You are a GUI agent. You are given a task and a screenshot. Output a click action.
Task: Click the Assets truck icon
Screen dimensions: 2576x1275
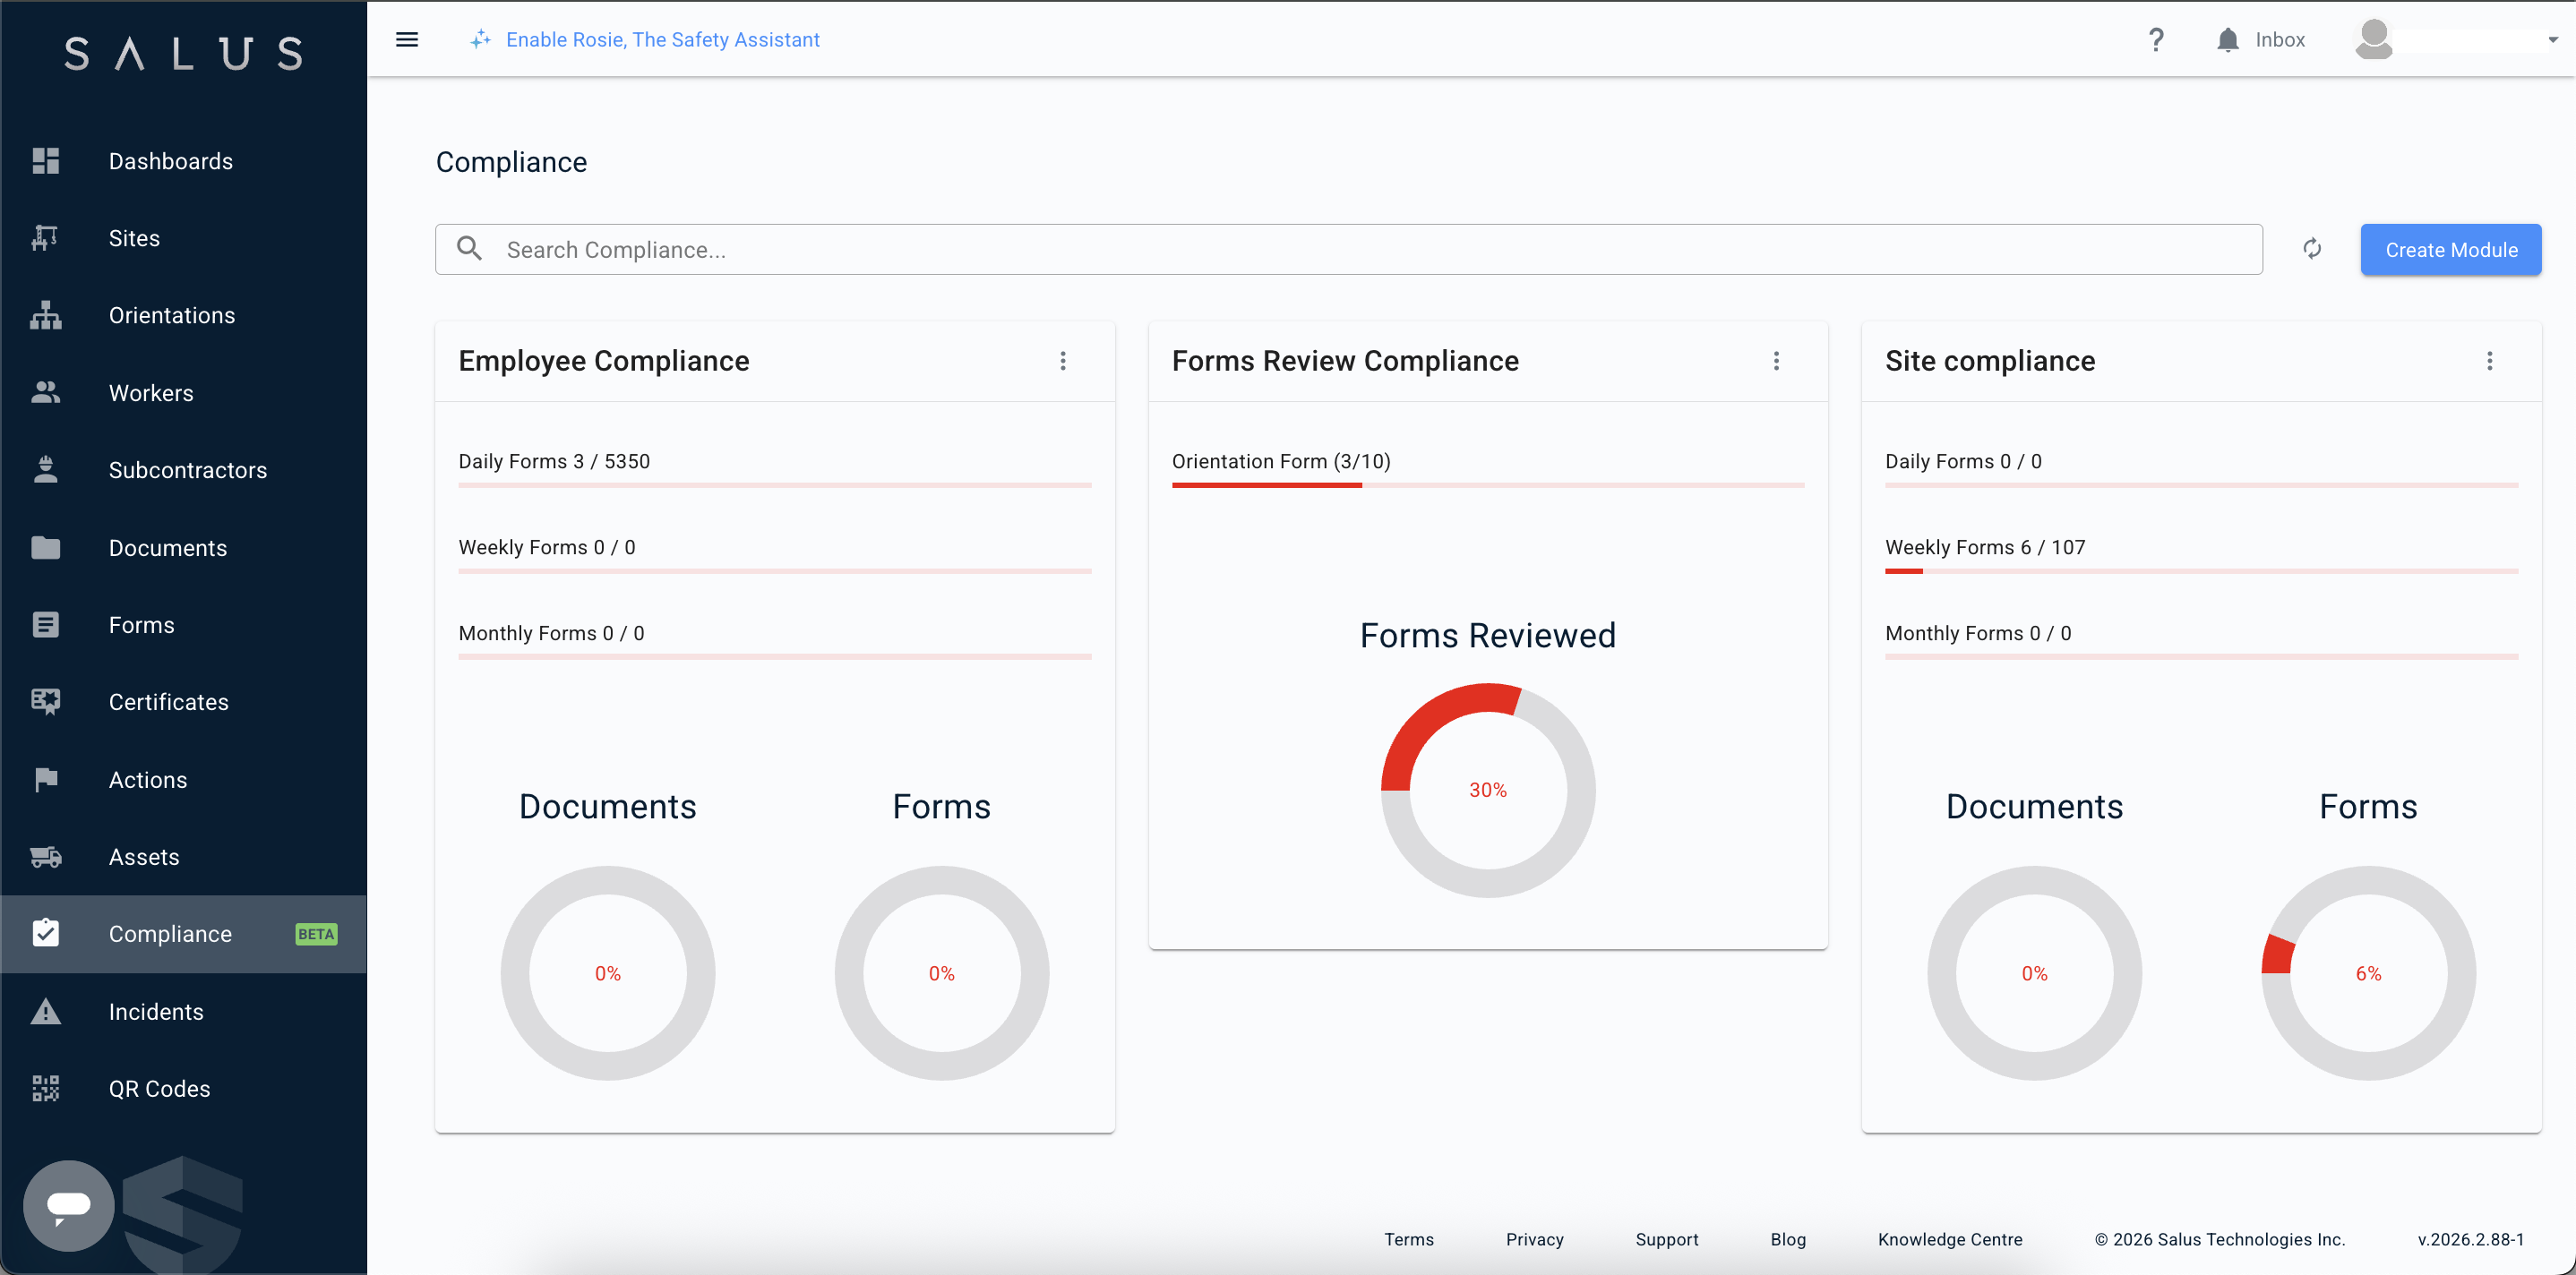46,857
